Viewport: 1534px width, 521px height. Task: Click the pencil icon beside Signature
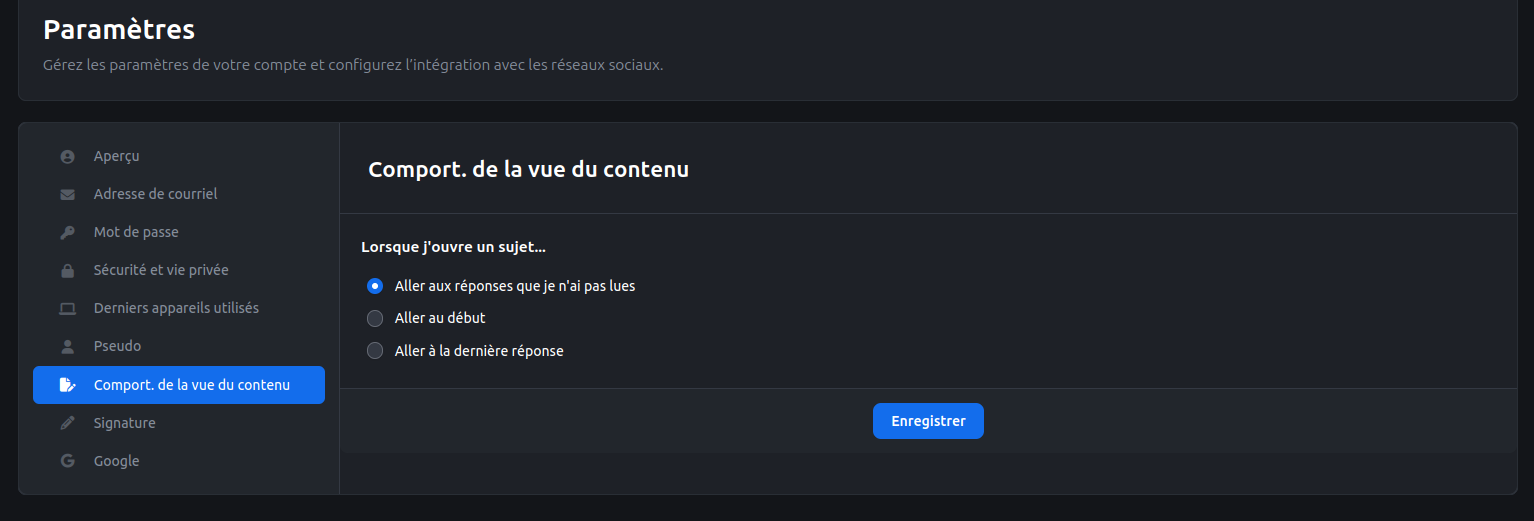pyautogui.click(x=67, y=423)
